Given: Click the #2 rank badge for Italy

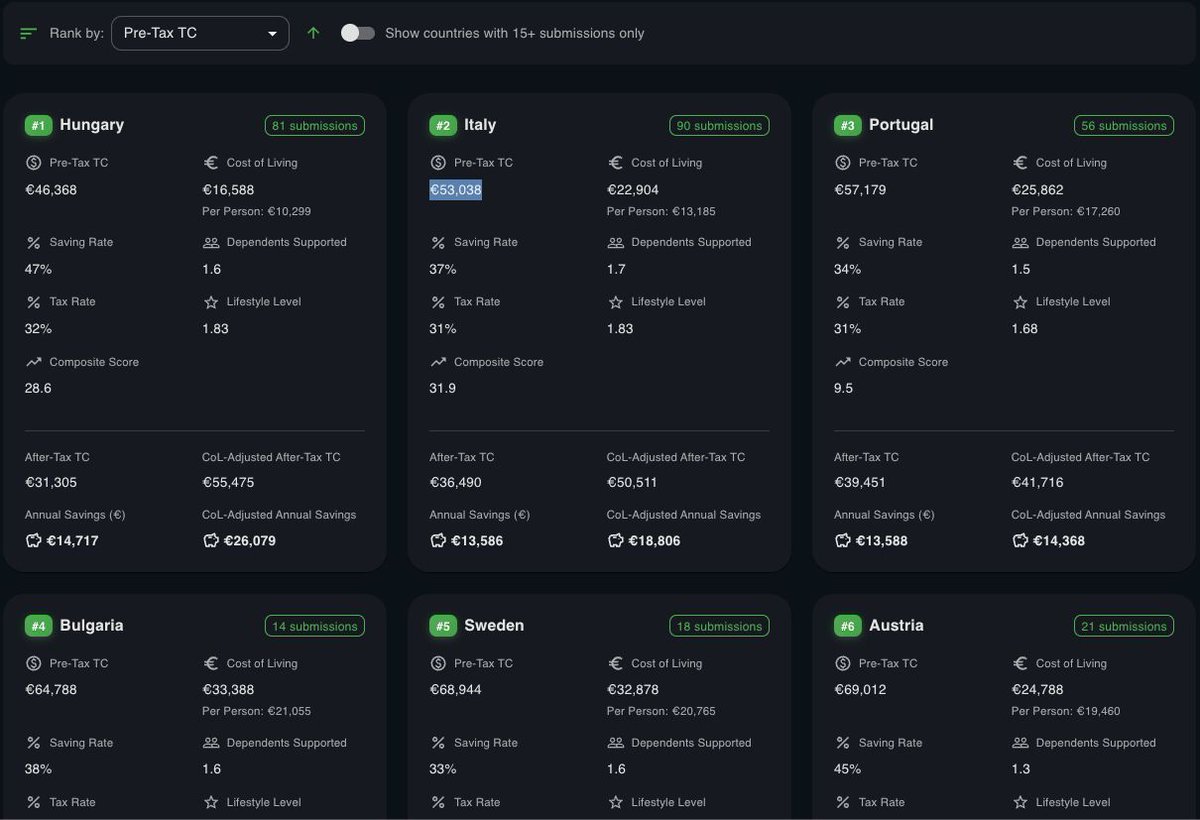Looking at the screenshot, I should pos(443,125).
